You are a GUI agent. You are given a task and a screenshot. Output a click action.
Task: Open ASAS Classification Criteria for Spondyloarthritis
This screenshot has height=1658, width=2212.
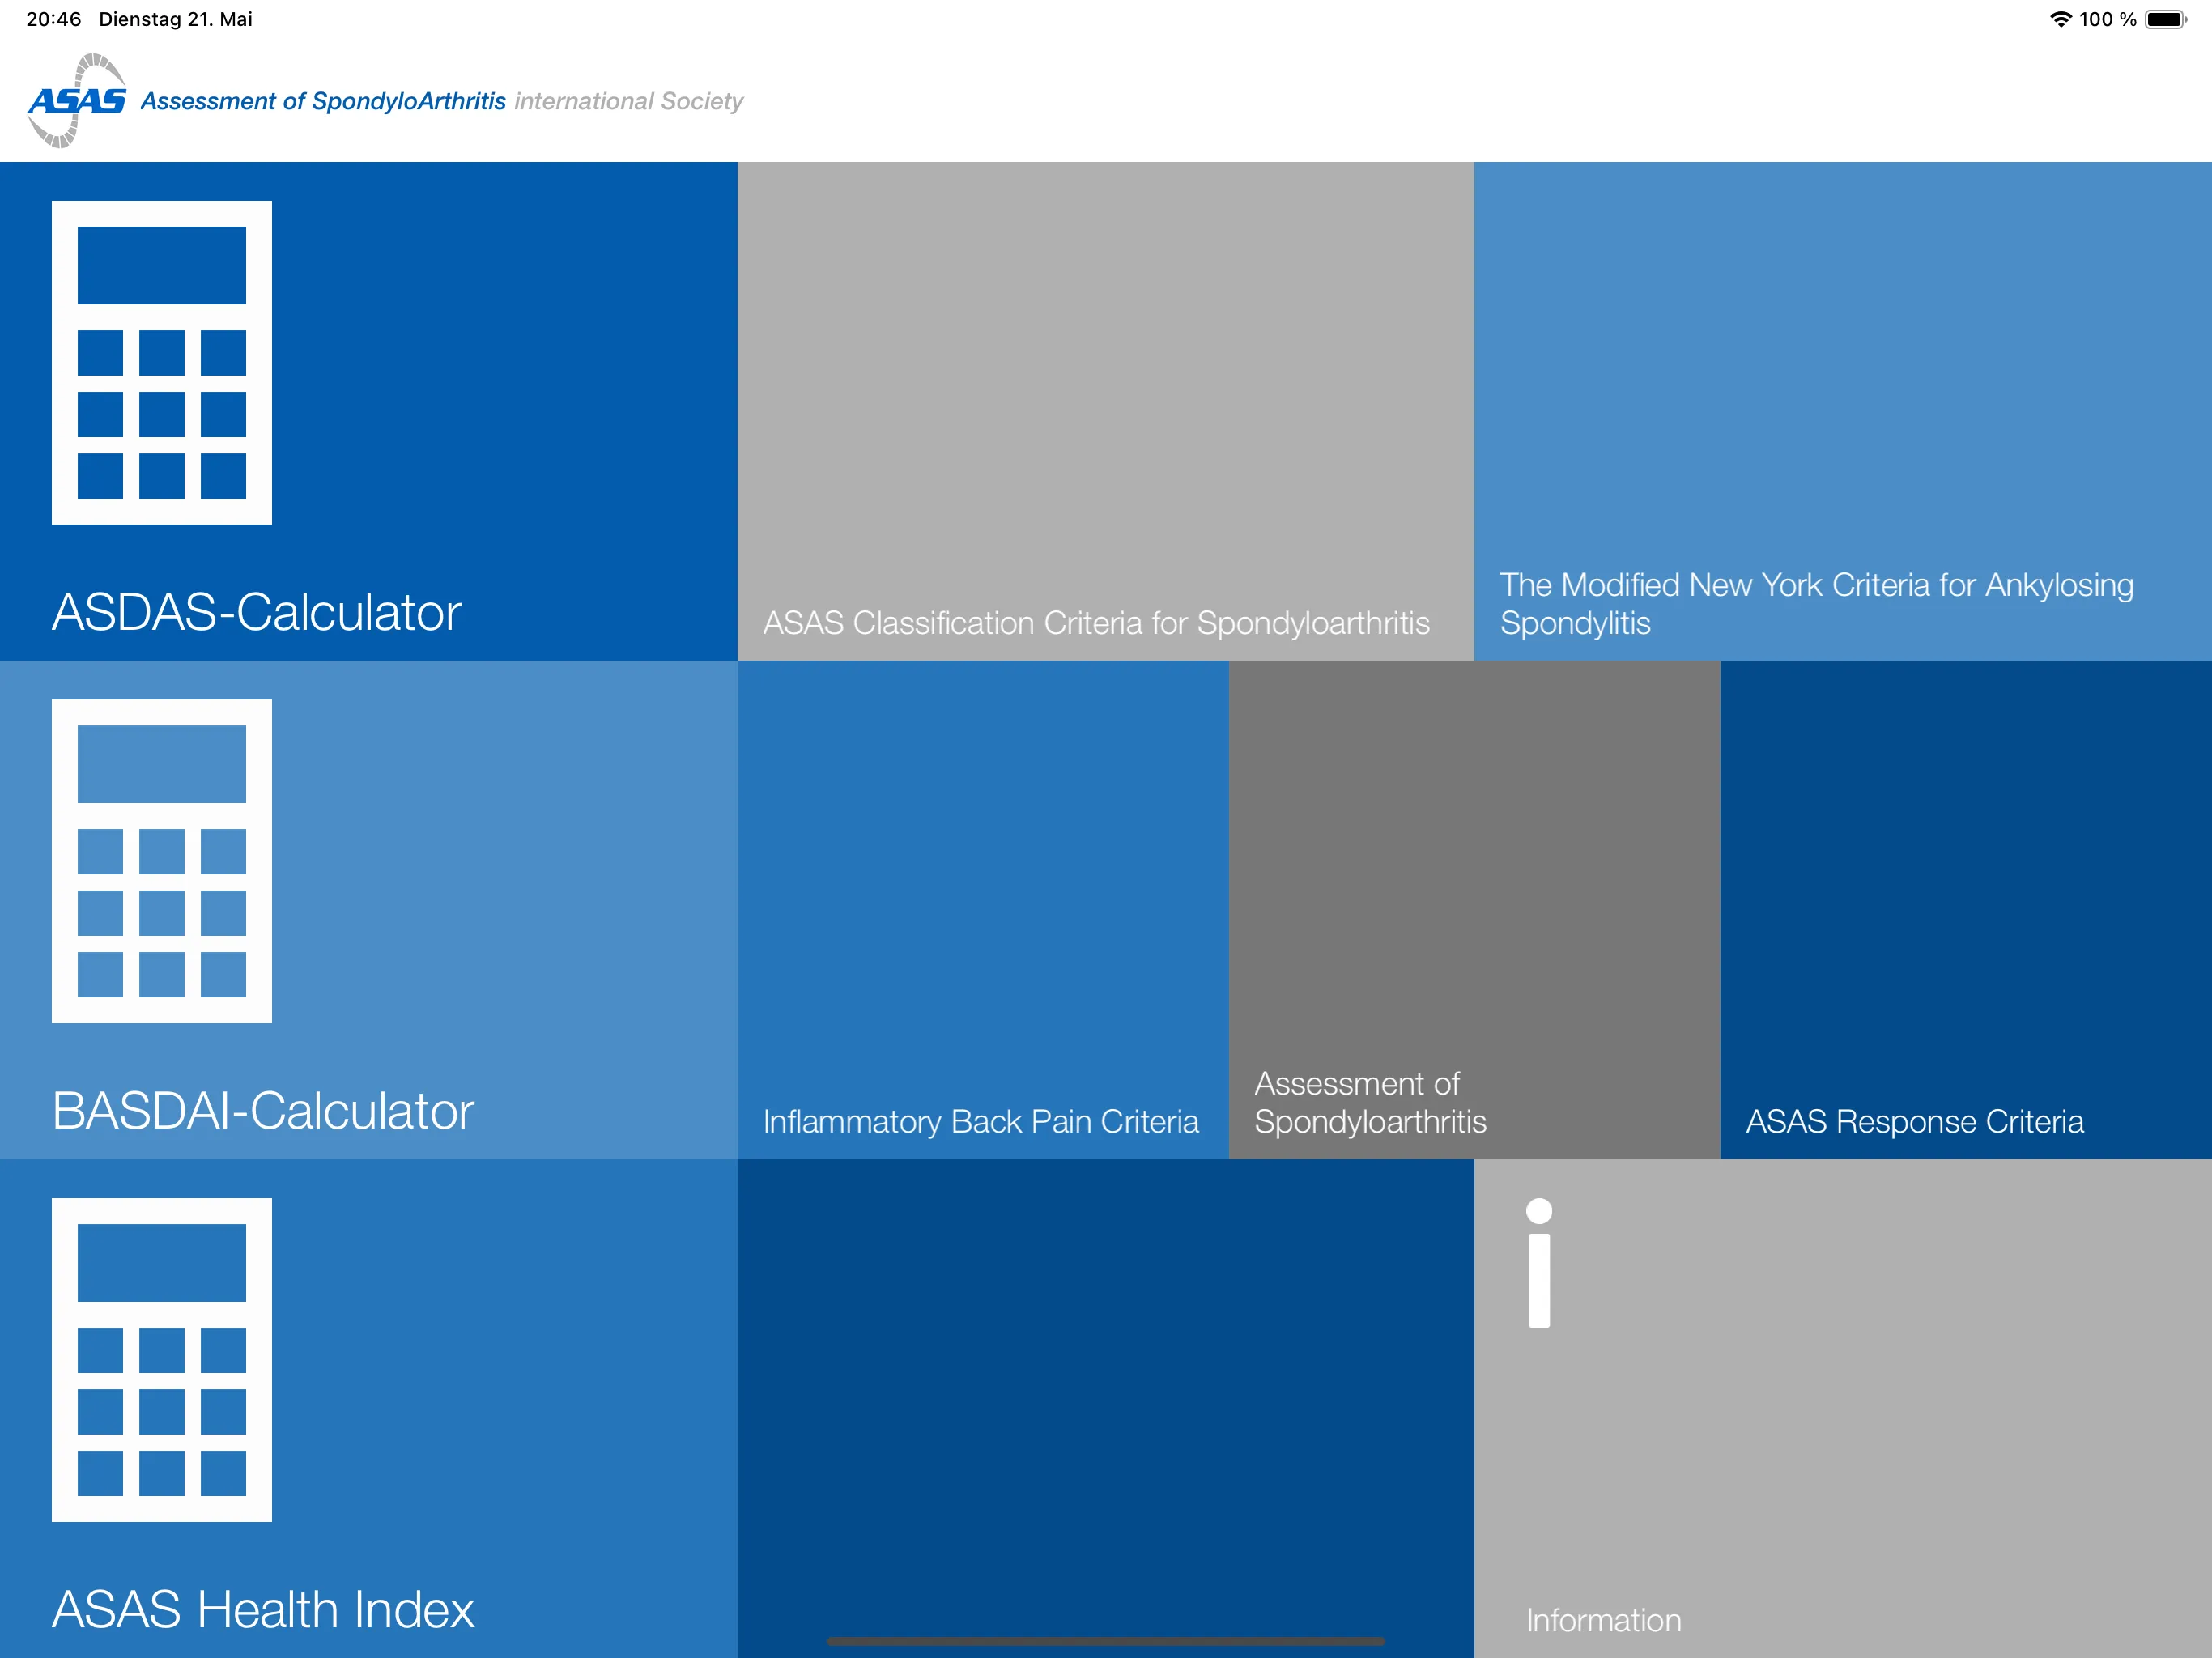click(x=1106, y=411)
